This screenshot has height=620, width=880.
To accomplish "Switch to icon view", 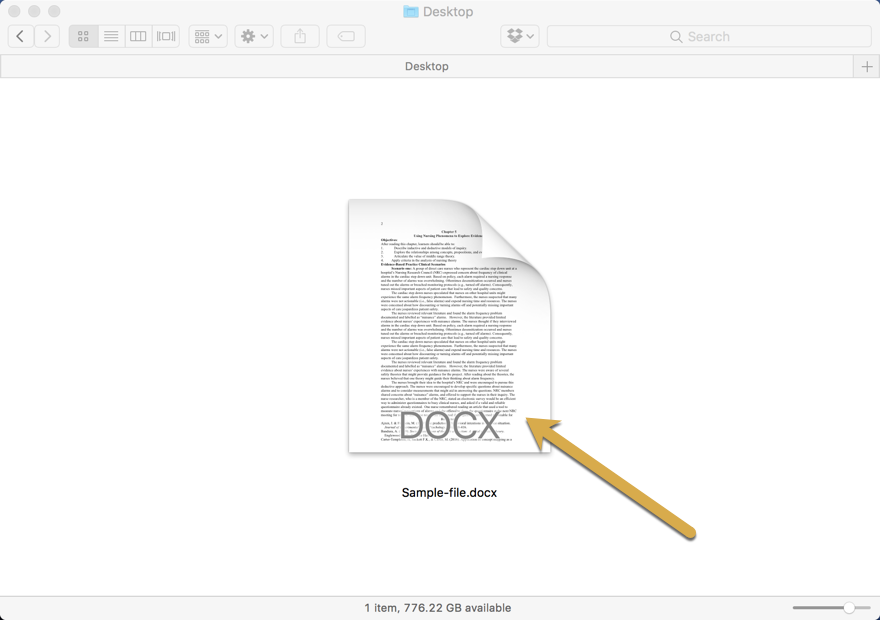I will click(83, 36).
